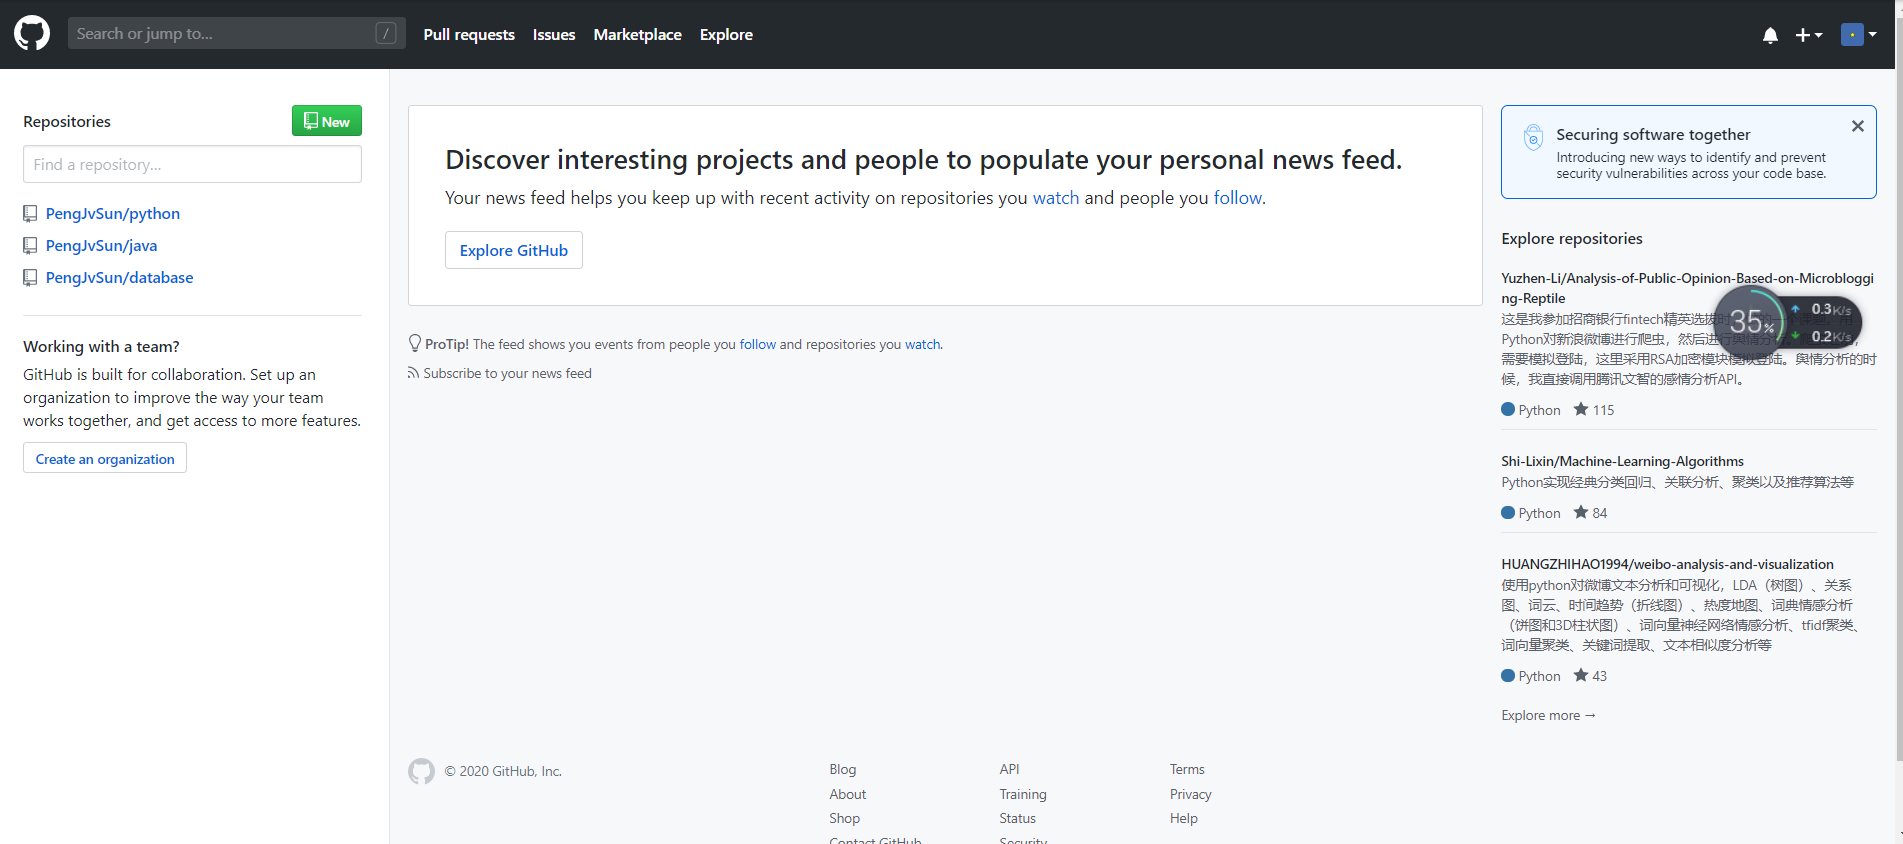Click the repo icon beside PengJvSun/java
Viewport: 1903px width, 844px height.
30,246
